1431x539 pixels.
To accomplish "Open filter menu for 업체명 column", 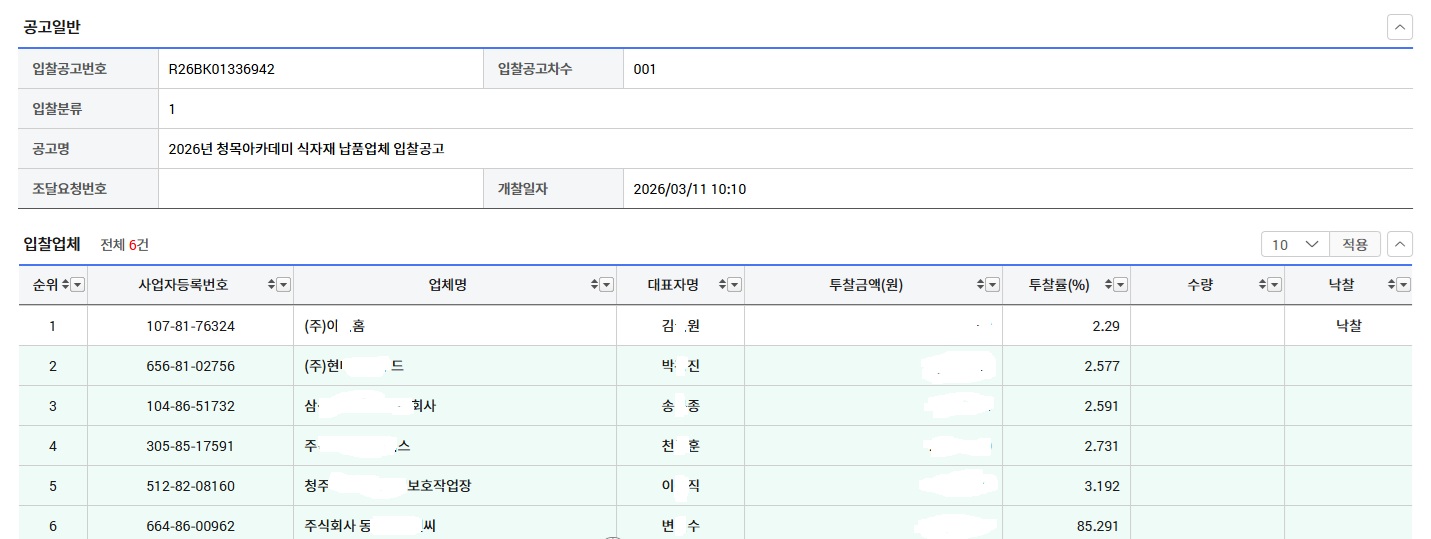I will click(606, 285).
